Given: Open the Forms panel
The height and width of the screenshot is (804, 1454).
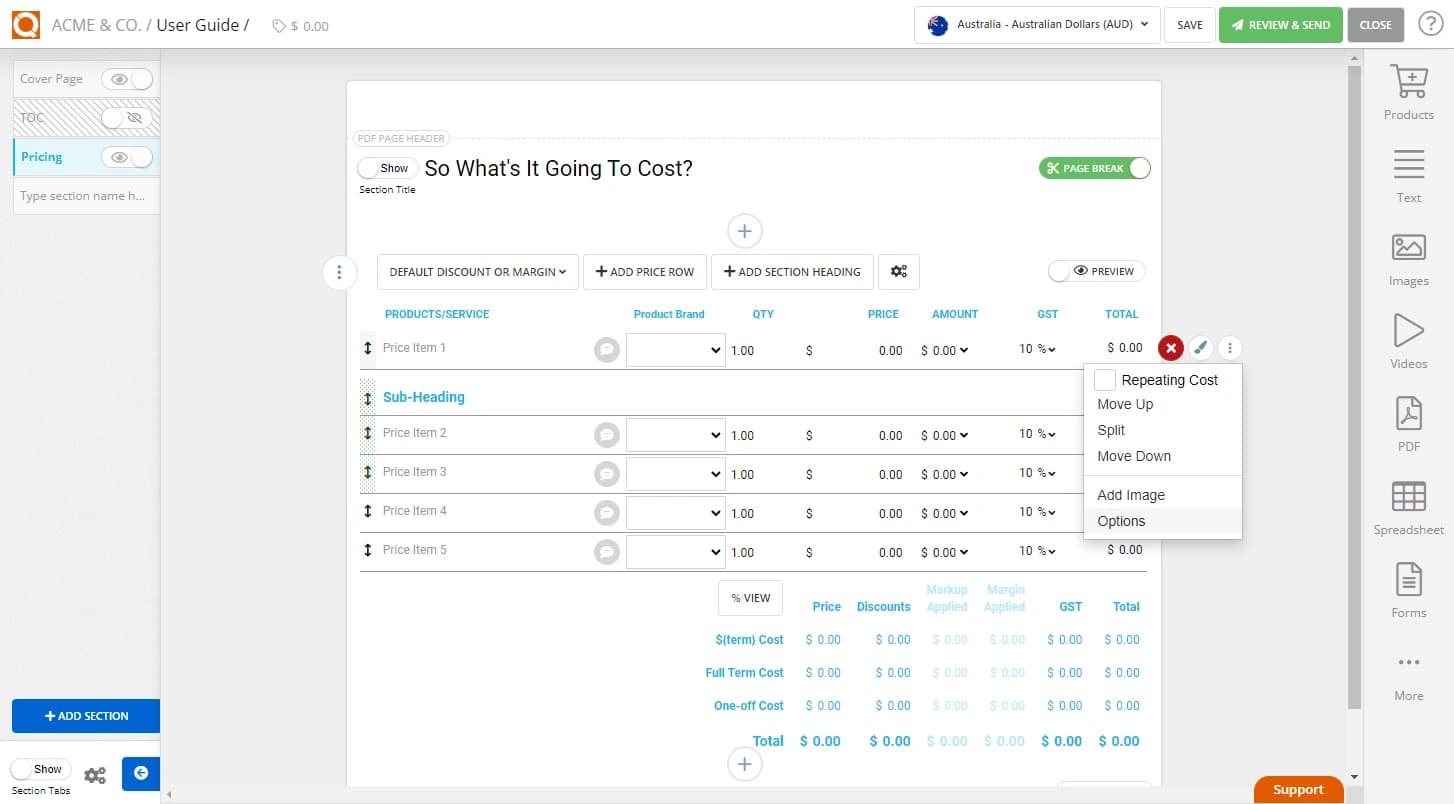Looking at the screenshot, I should click(1408, 588).
